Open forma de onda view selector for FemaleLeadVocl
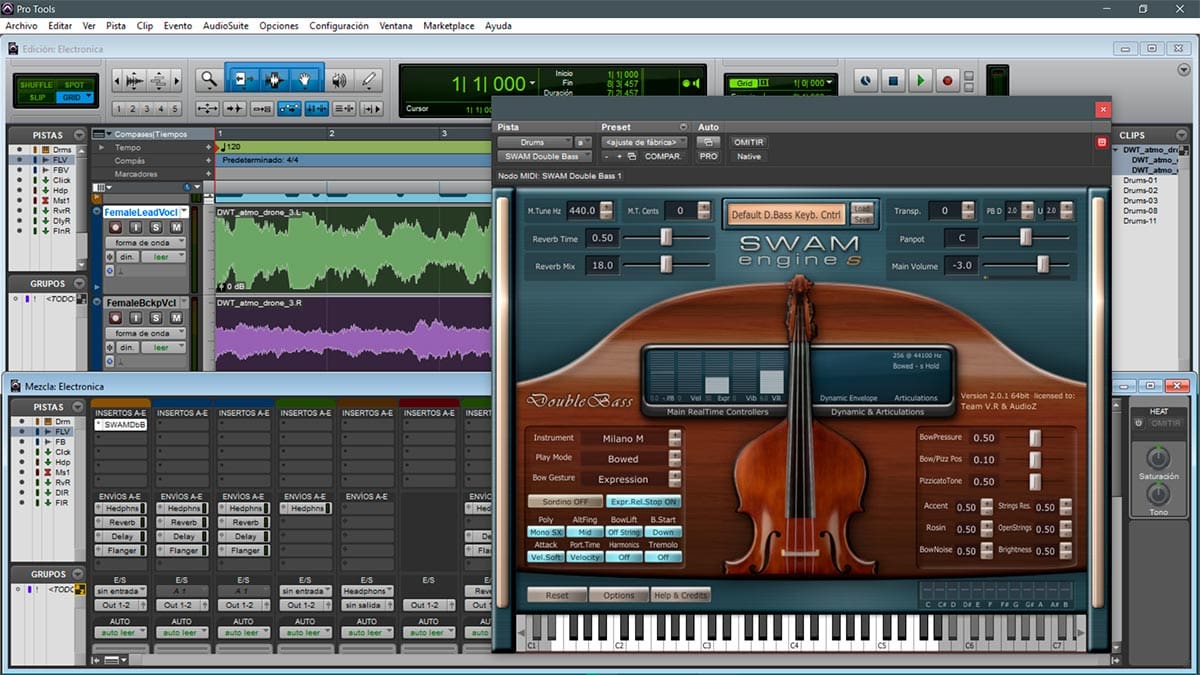The image size is (1200, 675). pyautogui.click(x=146, y=242)
